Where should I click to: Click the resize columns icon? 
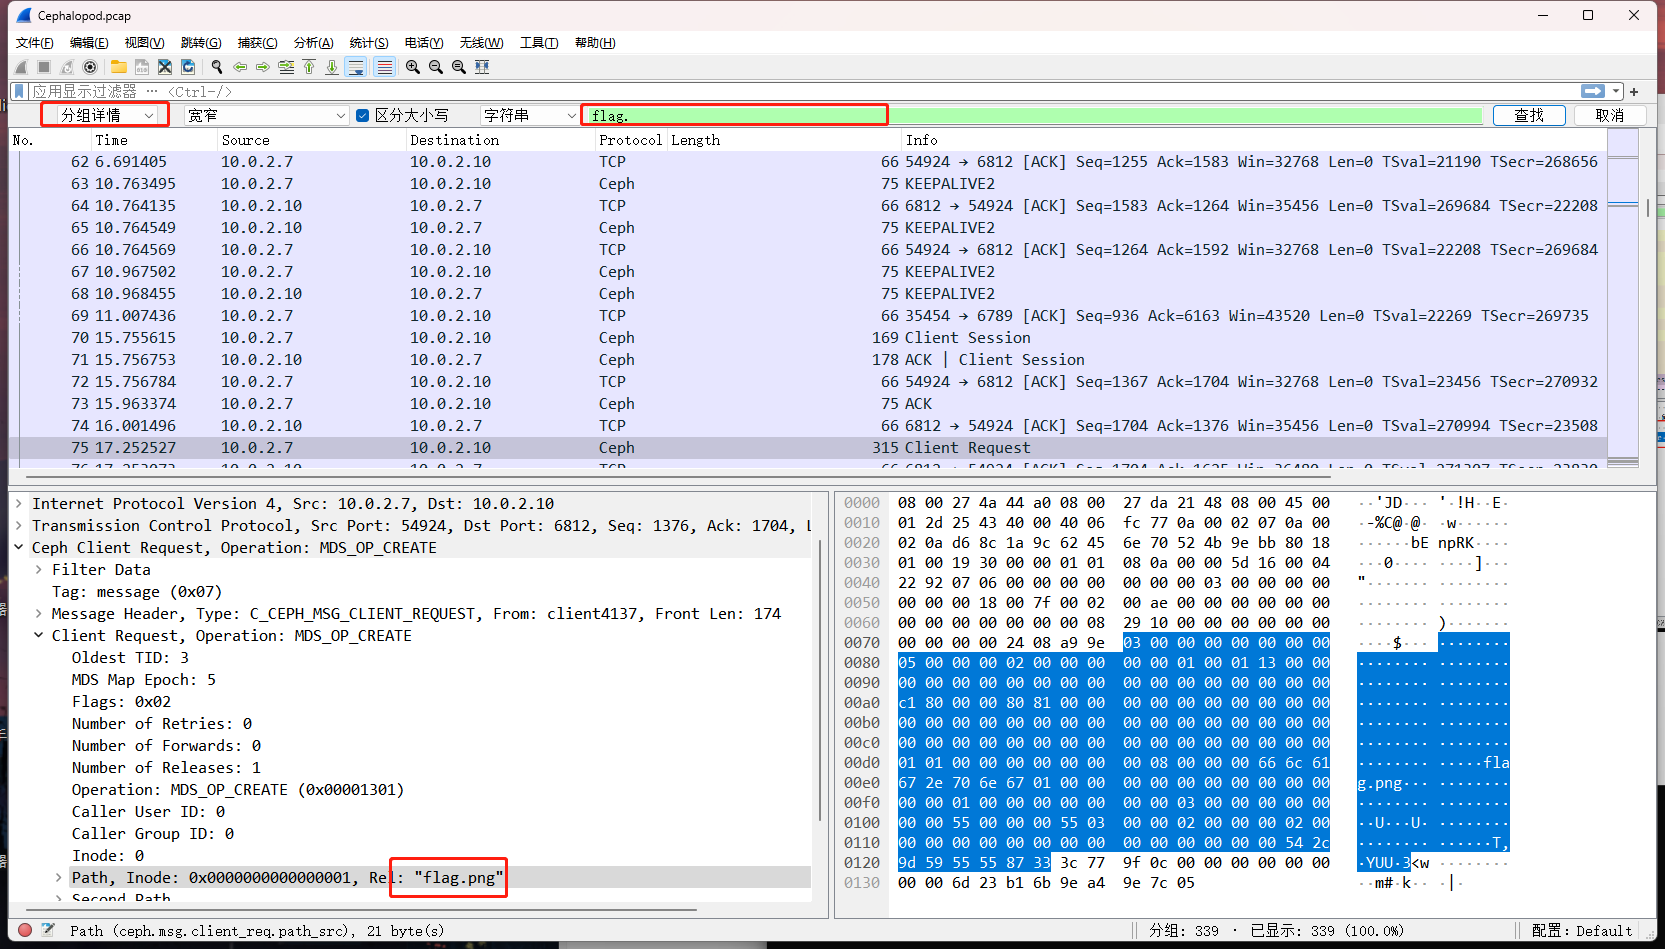point(482,67)
